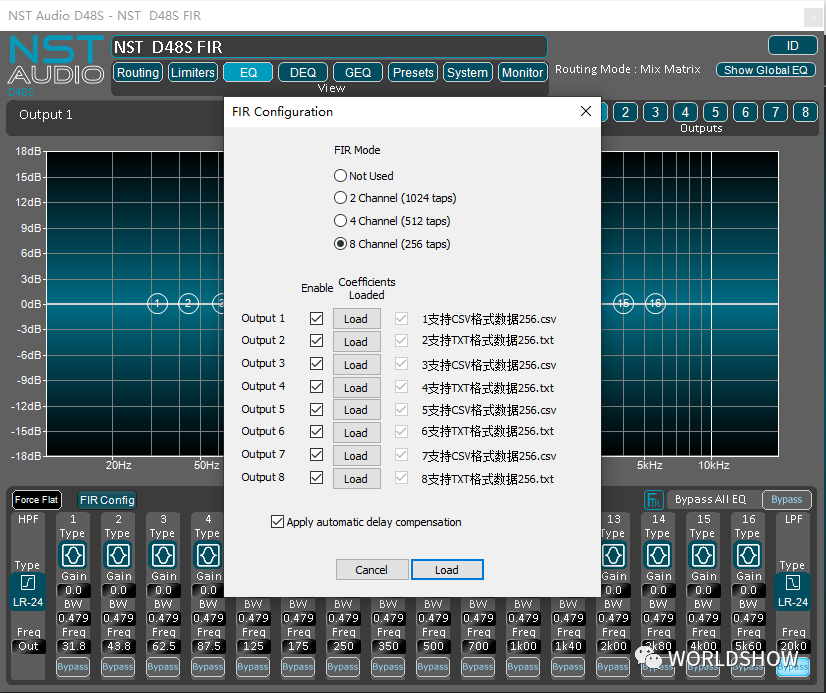Select Output 8 channel button
This screenshot has height=693, width=826.
click(805, 112)
